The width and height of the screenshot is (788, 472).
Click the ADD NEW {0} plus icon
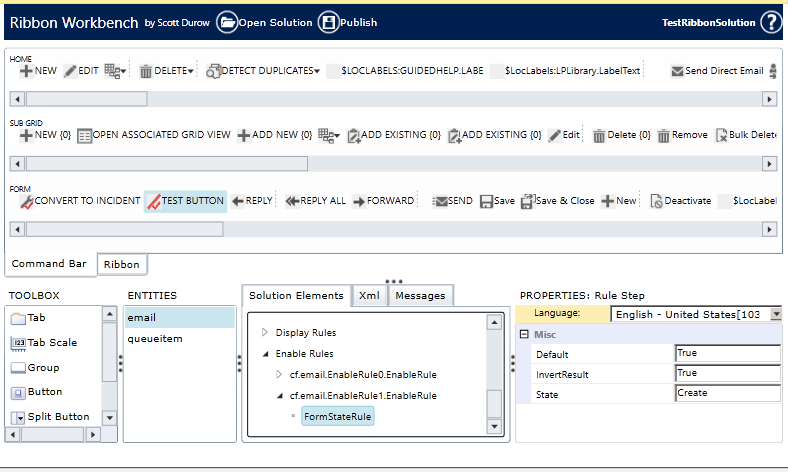[x=244, y=135]
